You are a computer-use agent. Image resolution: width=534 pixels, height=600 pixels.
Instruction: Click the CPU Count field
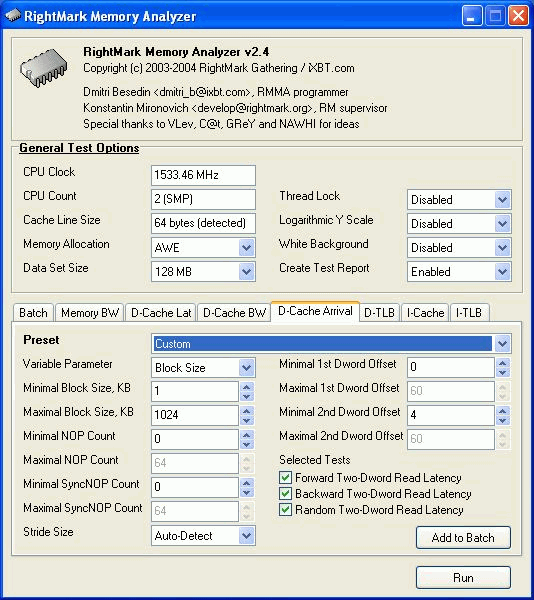coord(203,199)
